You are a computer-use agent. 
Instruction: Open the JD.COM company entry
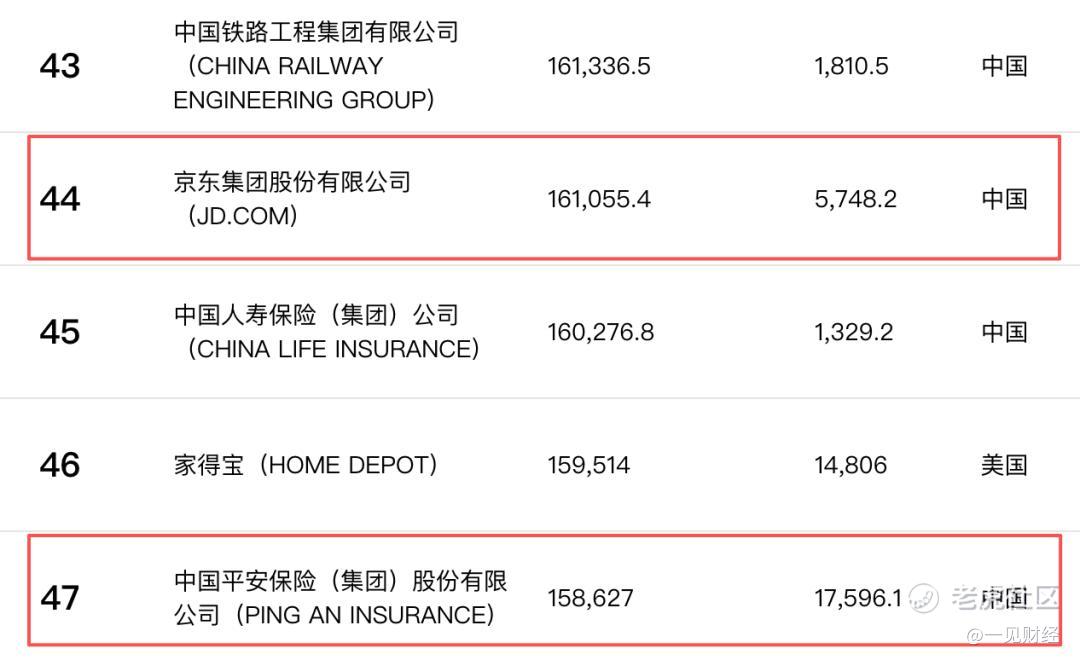tap(292, 199)
